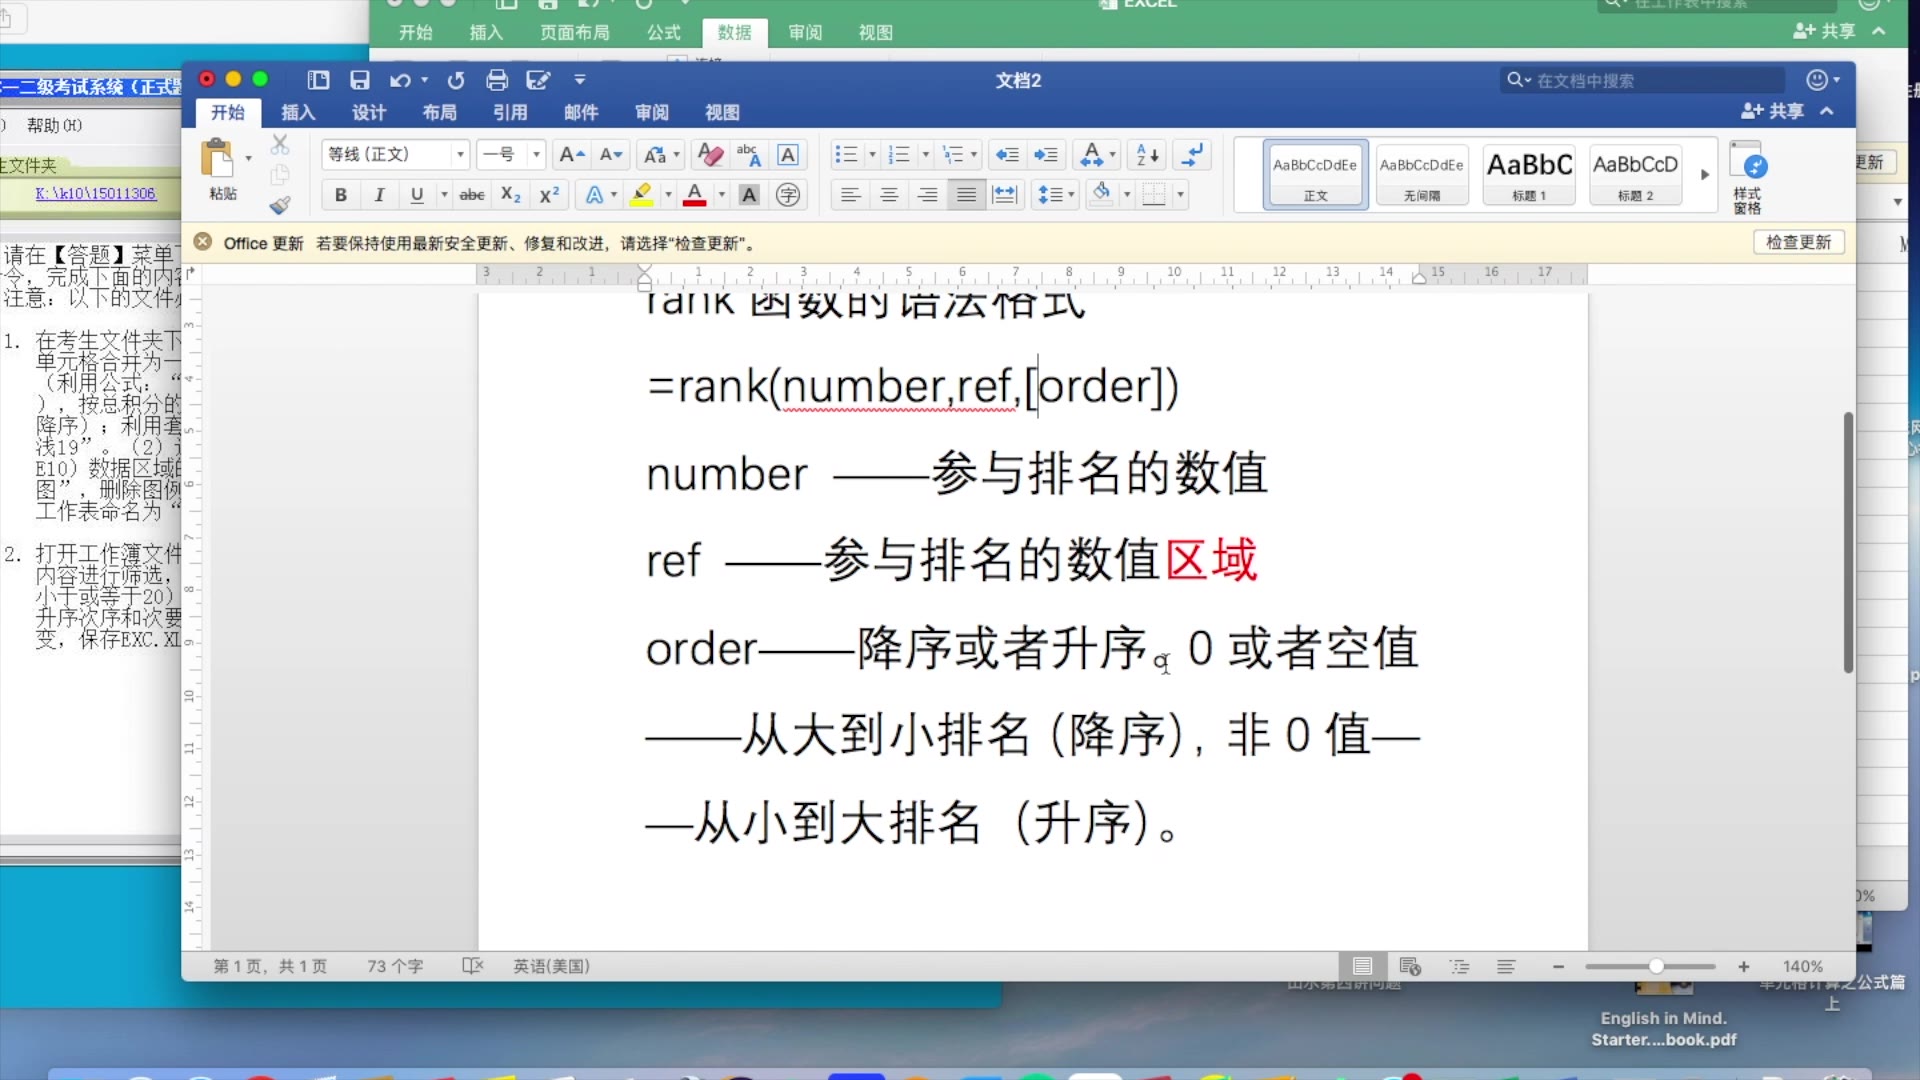Apply superscript formatting
The width and height of the screenshot is (1920, 1080).
tap(549, 195)
